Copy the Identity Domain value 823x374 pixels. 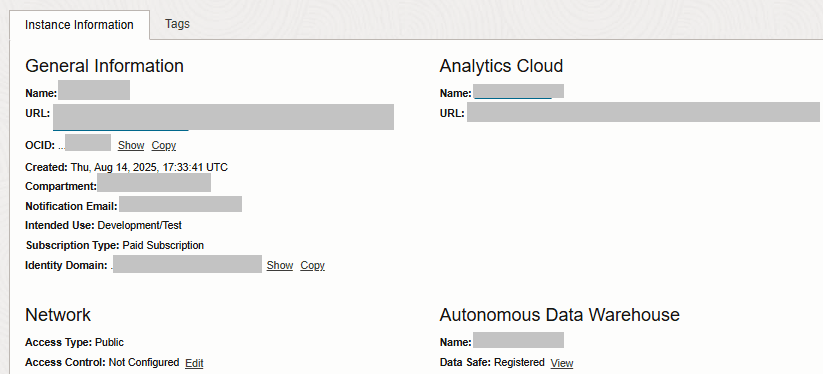[312, 265]
